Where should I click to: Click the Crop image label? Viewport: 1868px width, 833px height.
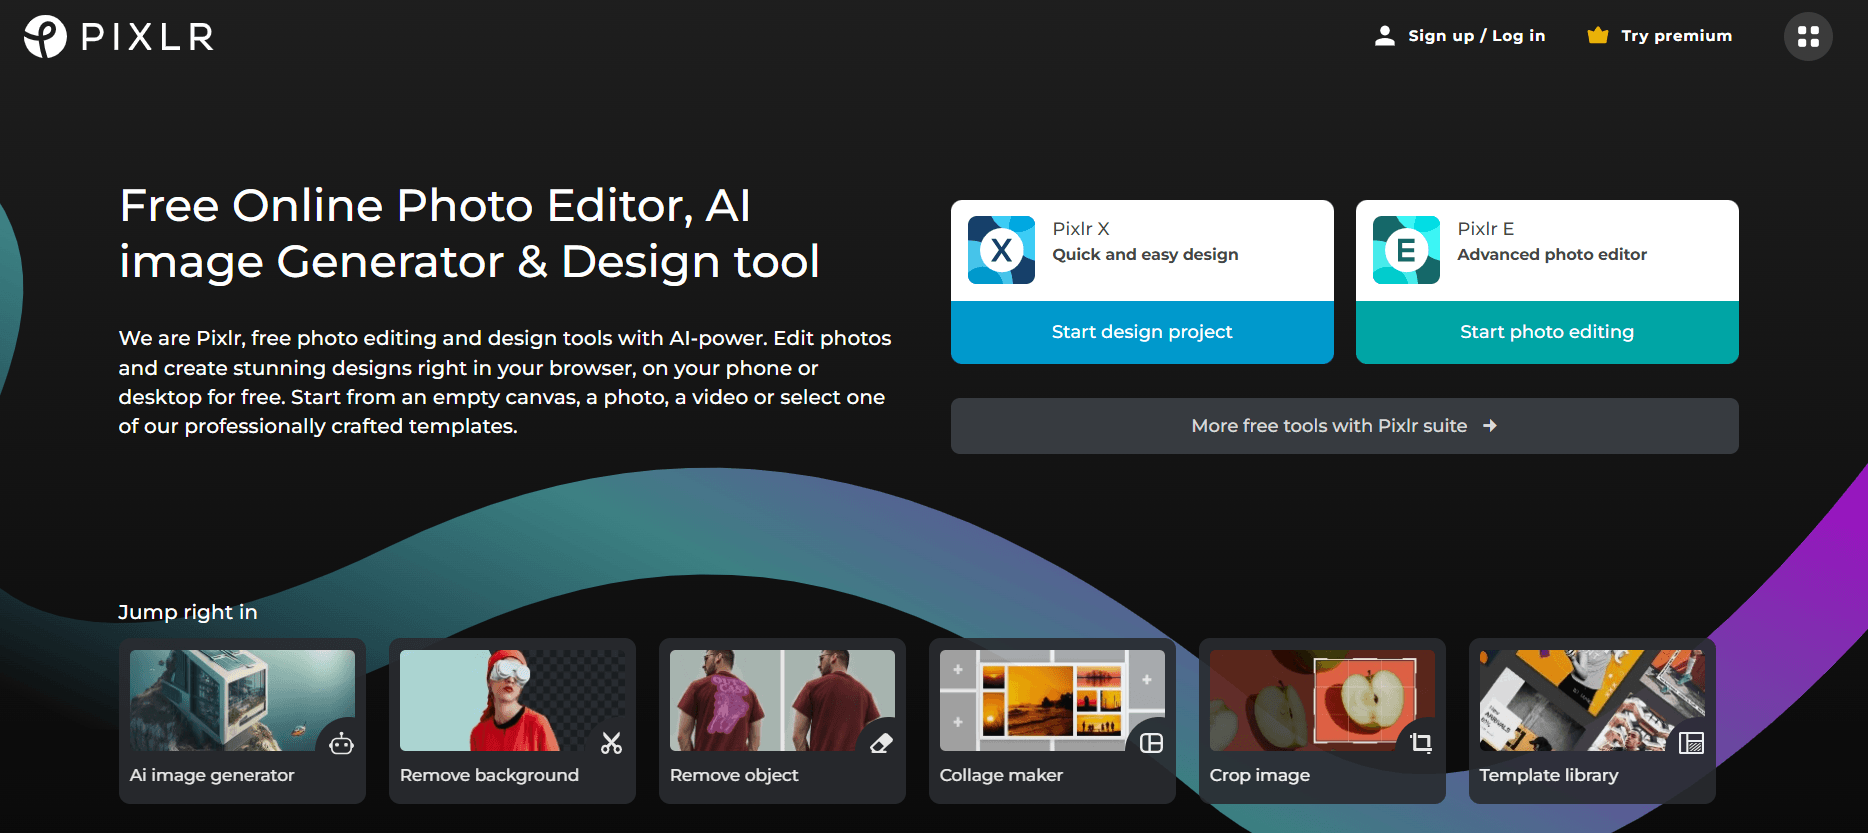pyautogui.click(x=1260, y=775)
